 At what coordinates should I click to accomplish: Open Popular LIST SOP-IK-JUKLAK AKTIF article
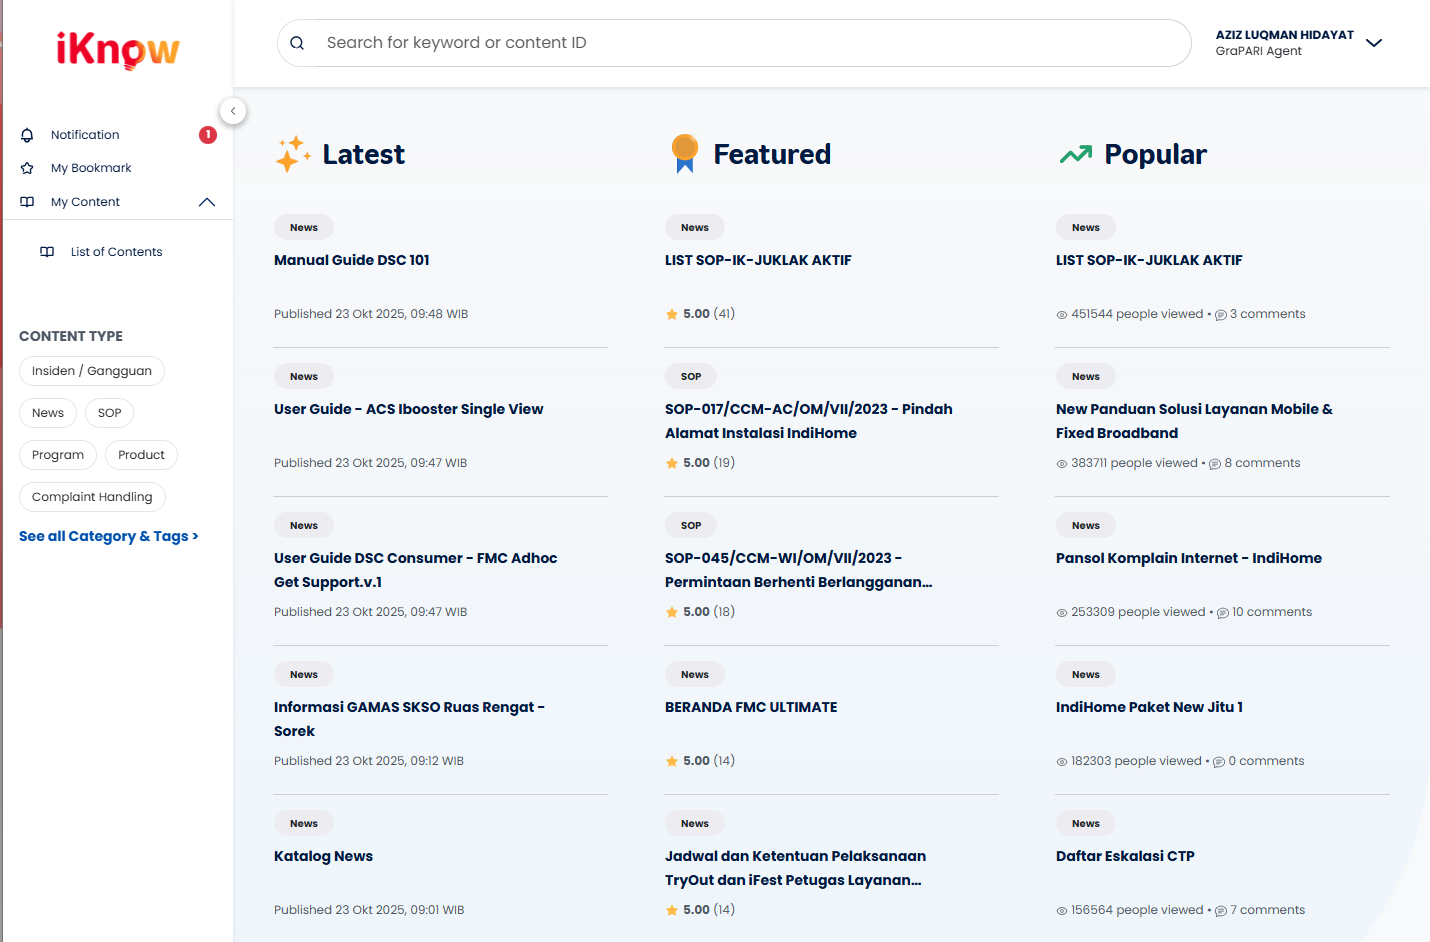tap(1149, 260)
